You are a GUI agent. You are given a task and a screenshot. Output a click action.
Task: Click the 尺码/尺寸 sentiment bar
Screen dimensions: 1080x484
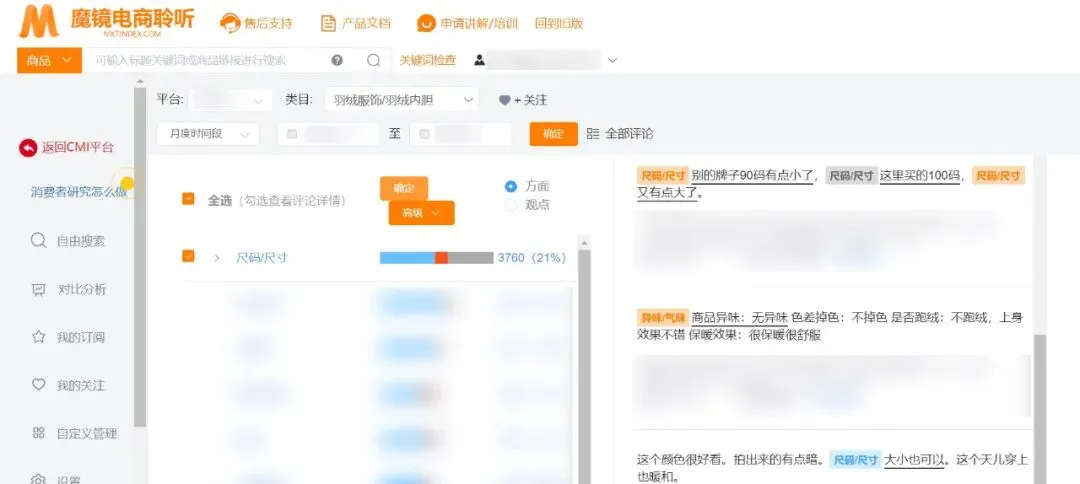[436, 257]
